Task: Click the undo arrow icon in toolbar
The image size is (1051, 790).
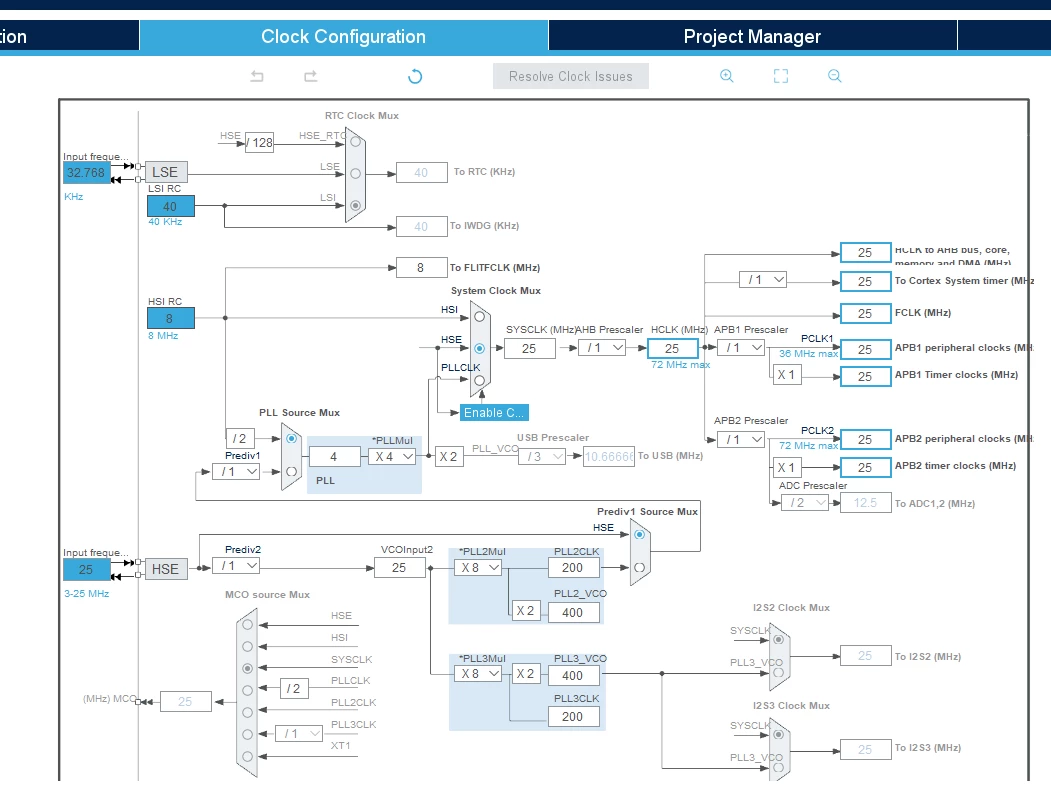Action: pos(257,76)
